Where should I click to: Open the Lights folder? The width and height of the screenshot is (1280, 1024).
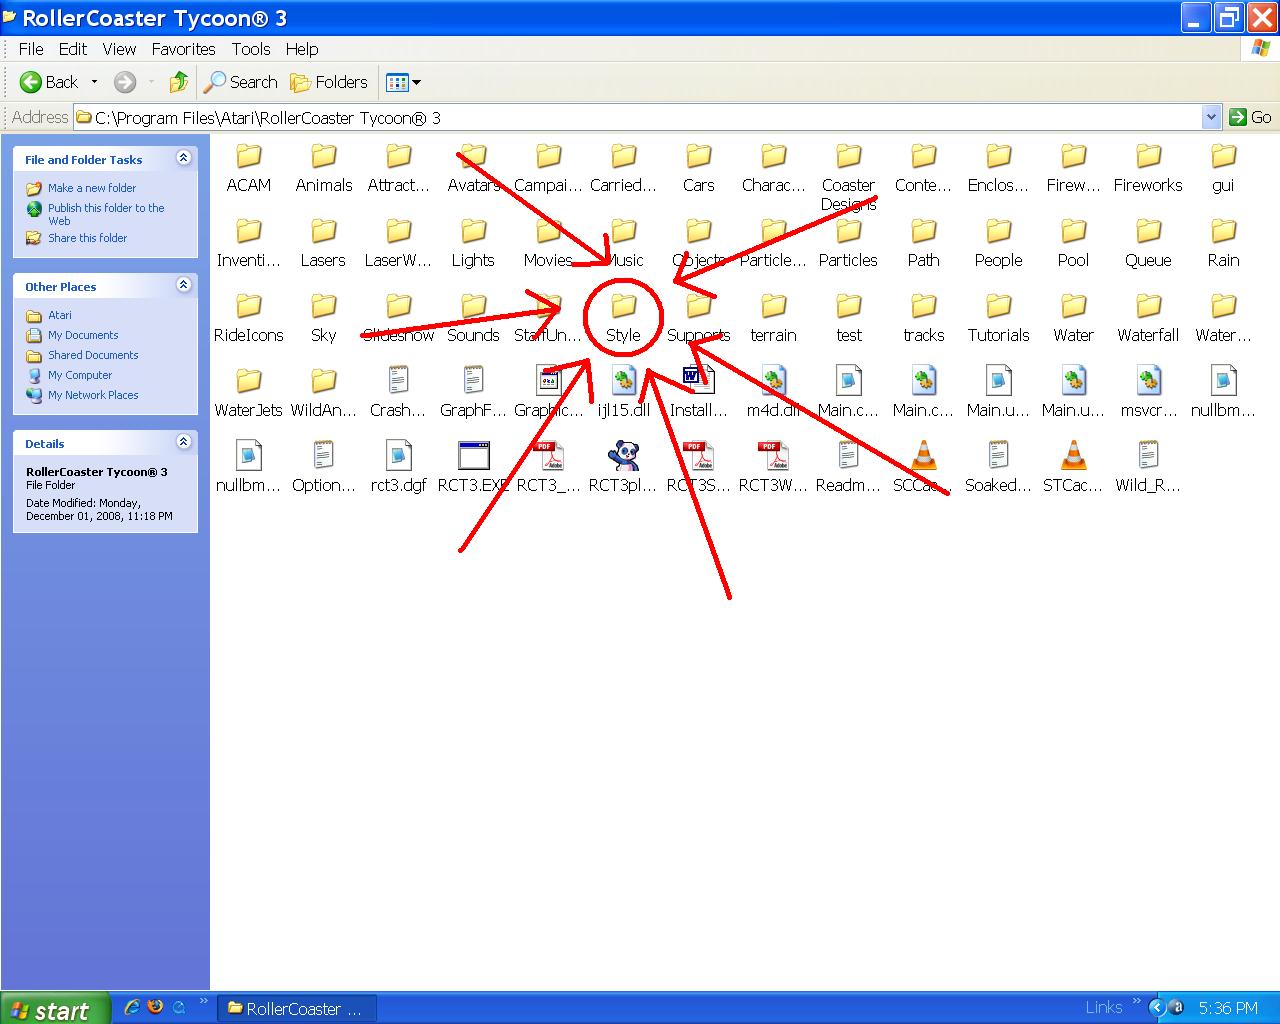[x=473, y=243]
